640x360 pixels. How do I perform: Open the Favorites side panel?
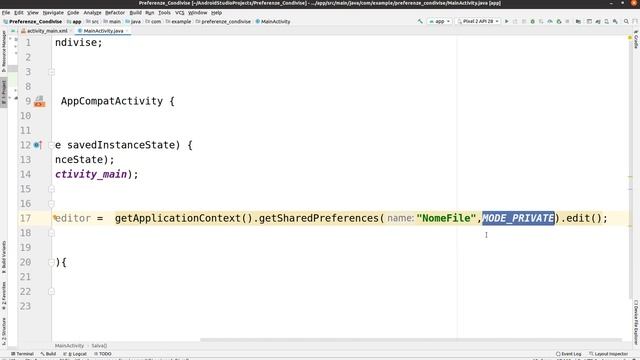tap(4, 296)
